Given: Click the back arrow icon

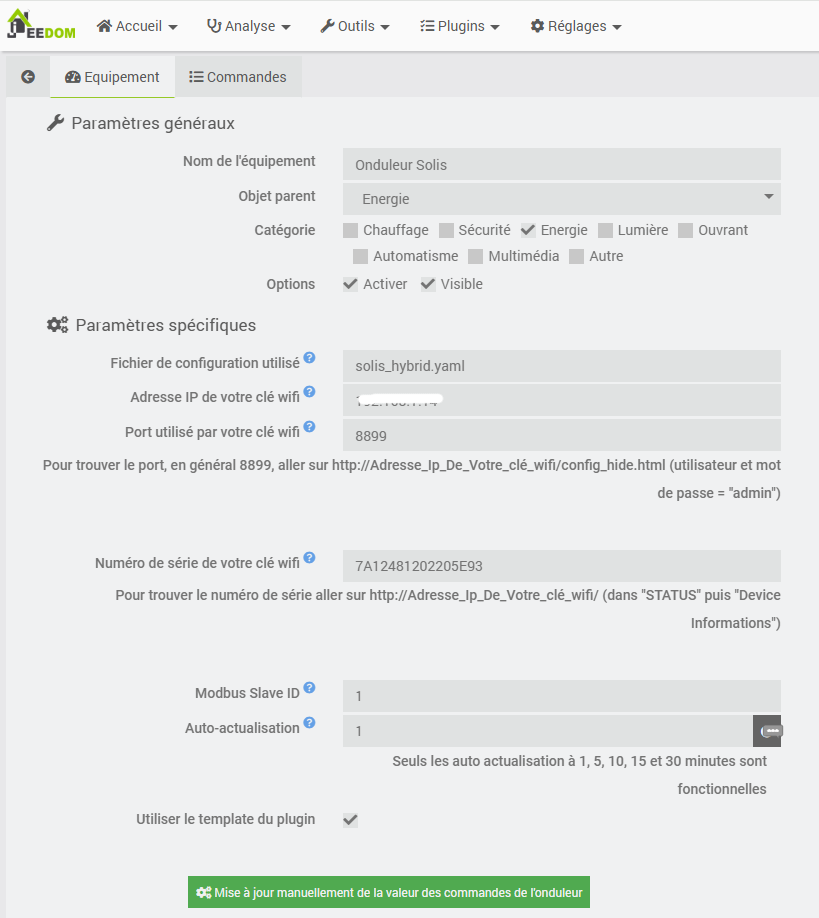Looking at the screenshot, I should tap(28, 77).
